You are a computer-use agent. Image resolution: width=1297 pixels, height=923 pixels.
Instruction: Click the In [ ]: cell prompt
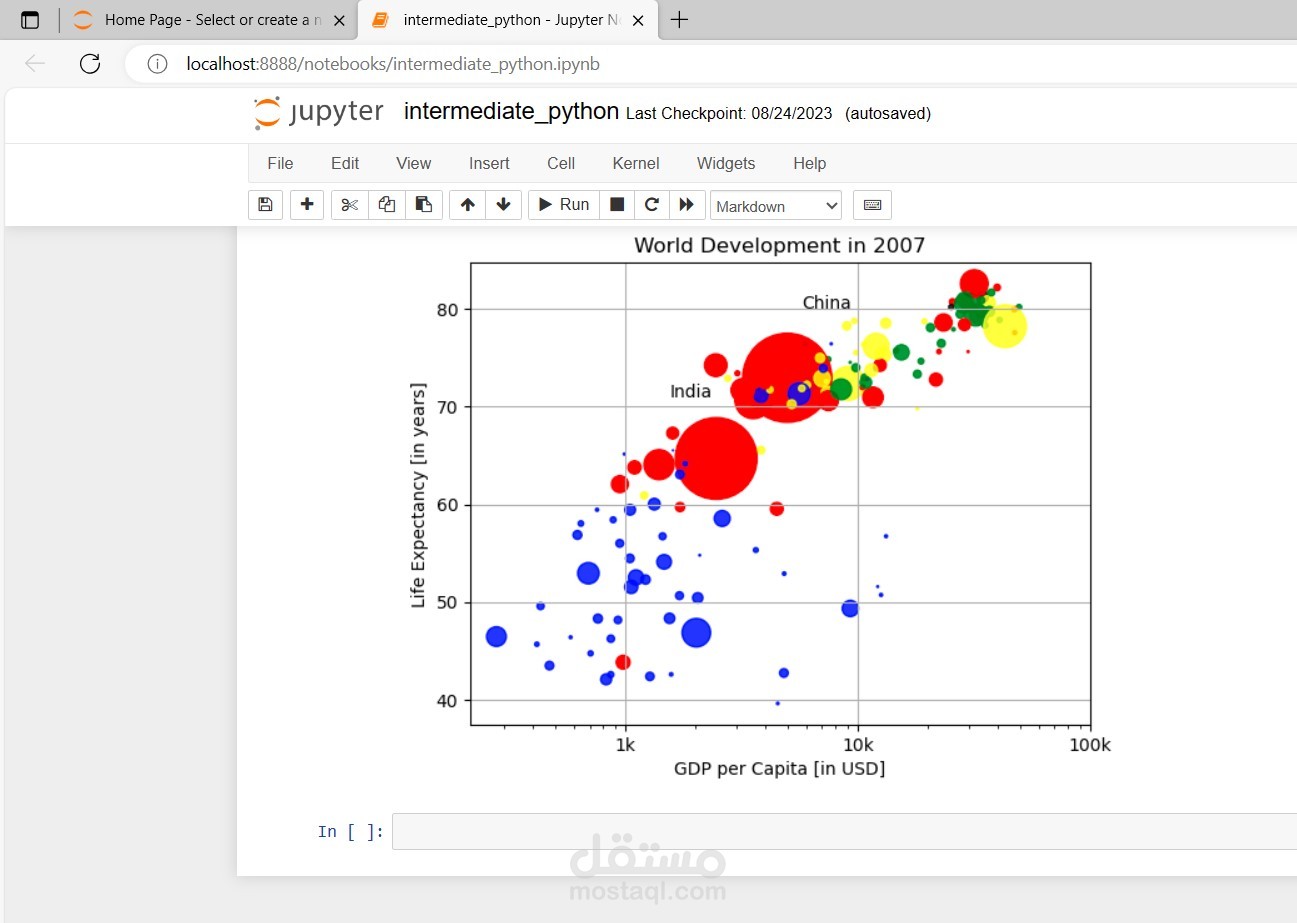pos(351,832)
